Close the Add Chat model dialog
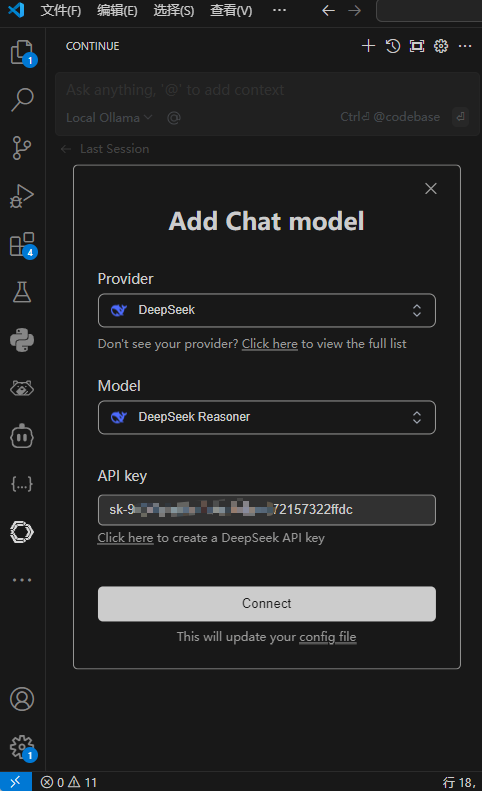The height and width of the screenshot is (791, 482). (x=431, y=188)
